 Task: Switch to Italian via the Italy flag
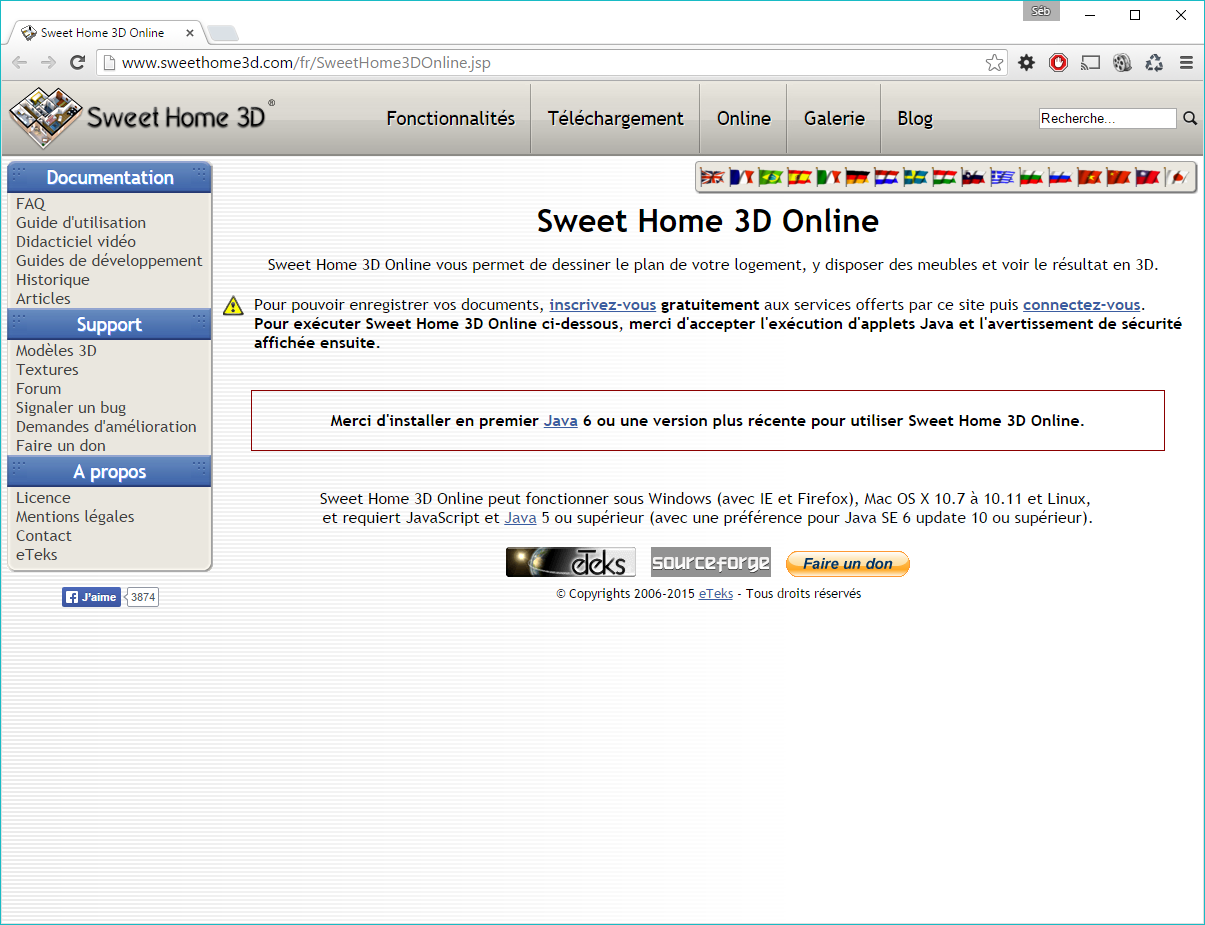(x=828, y=177)
